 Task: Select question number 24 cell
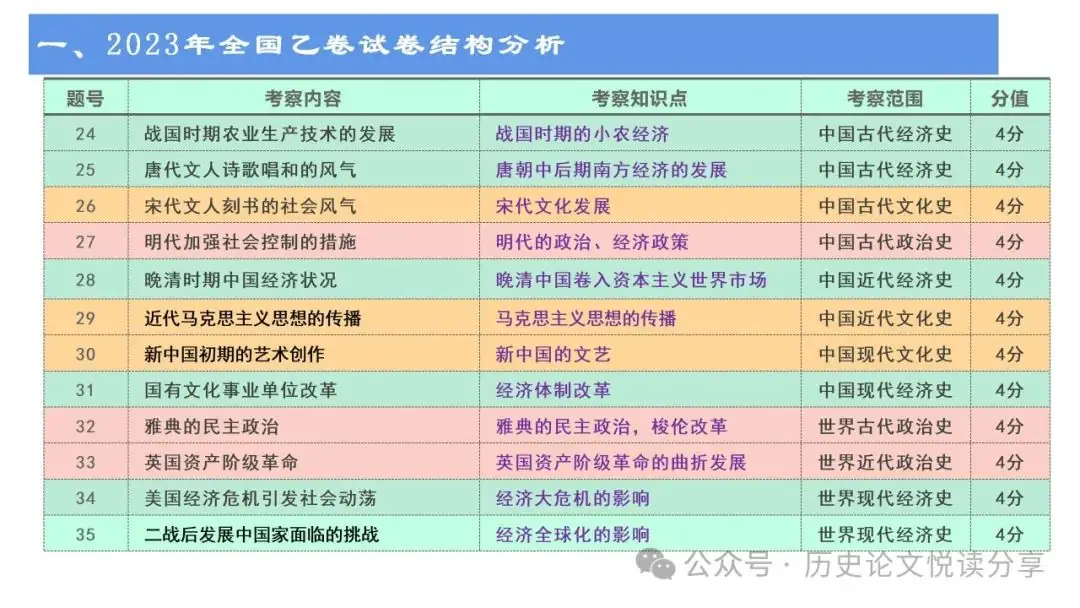[85, 134]
